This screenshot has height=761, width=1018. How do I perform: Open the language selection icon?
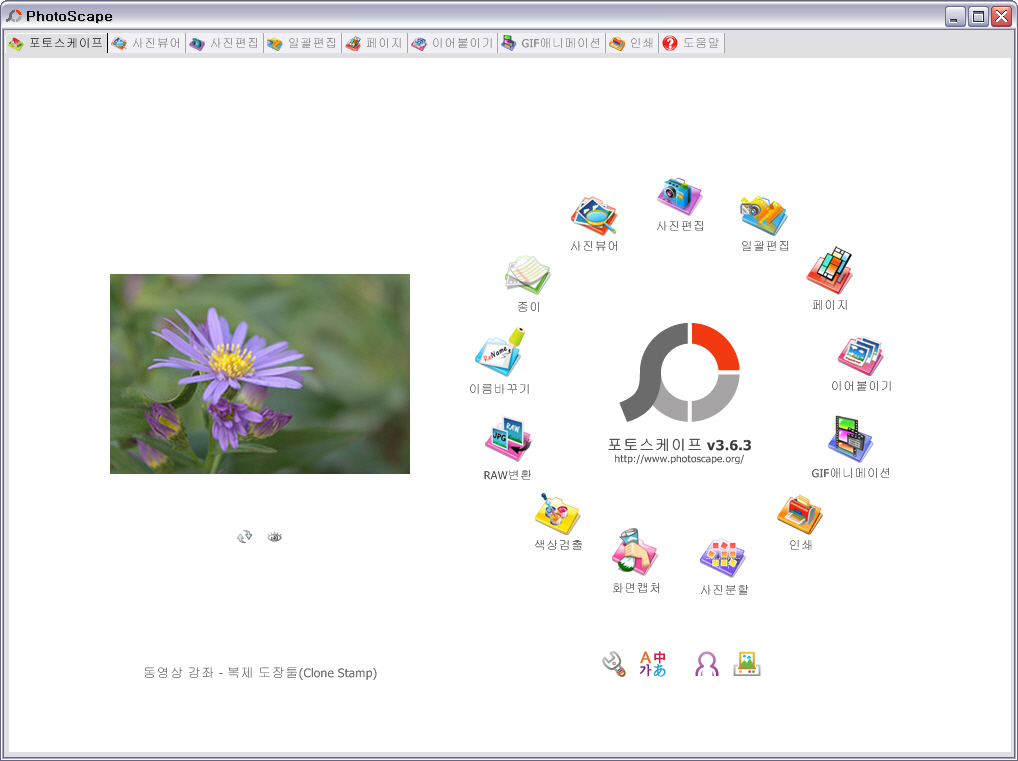pyautogui.click(x=653, y=664)
